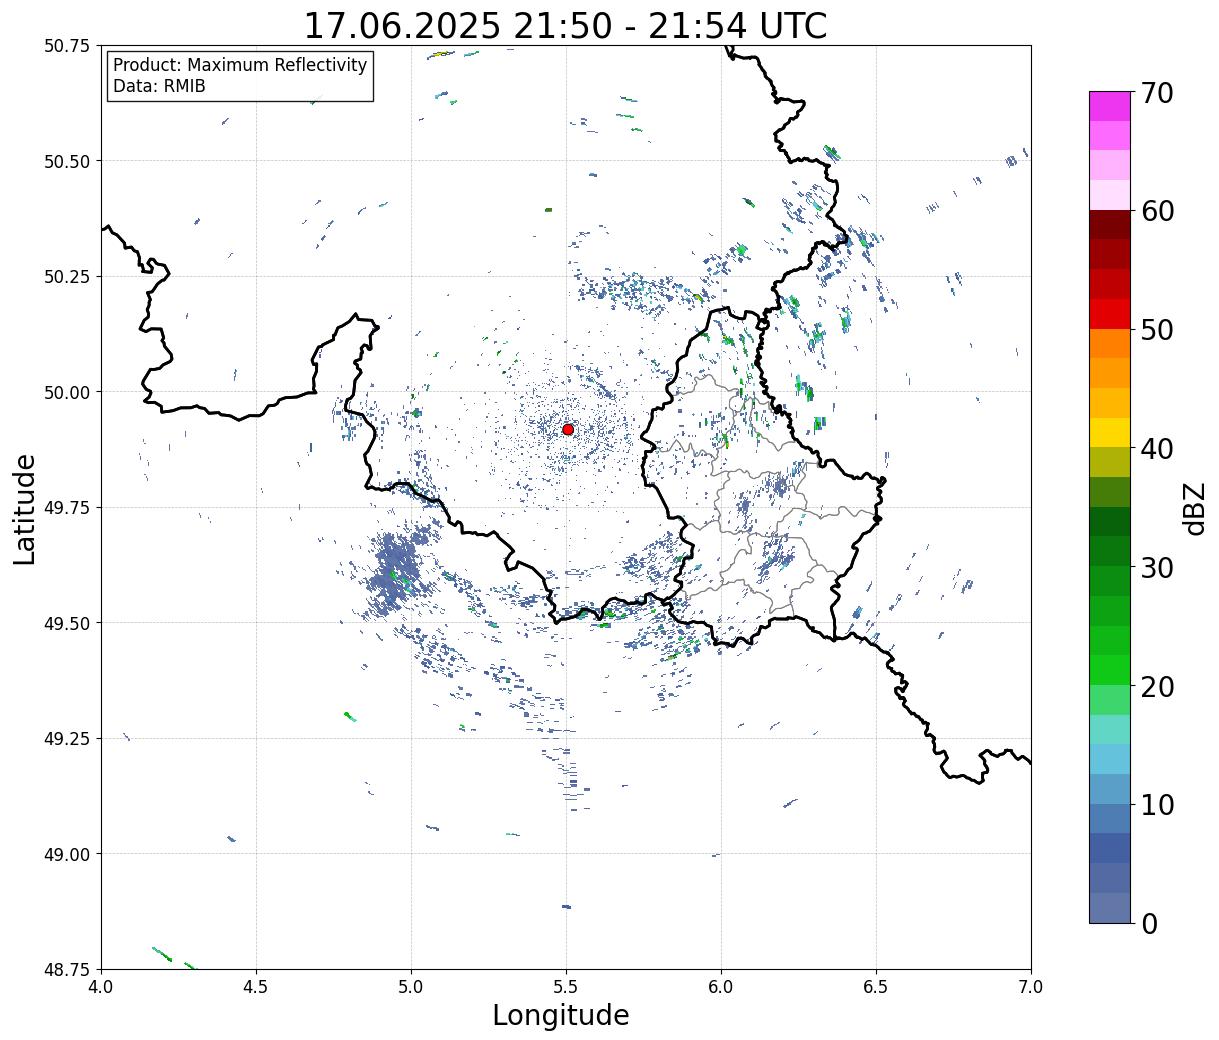This screenshot has width=1219, height=1040.
Task: Click the latitude tick label 49.75
Action: pos(67,508)
